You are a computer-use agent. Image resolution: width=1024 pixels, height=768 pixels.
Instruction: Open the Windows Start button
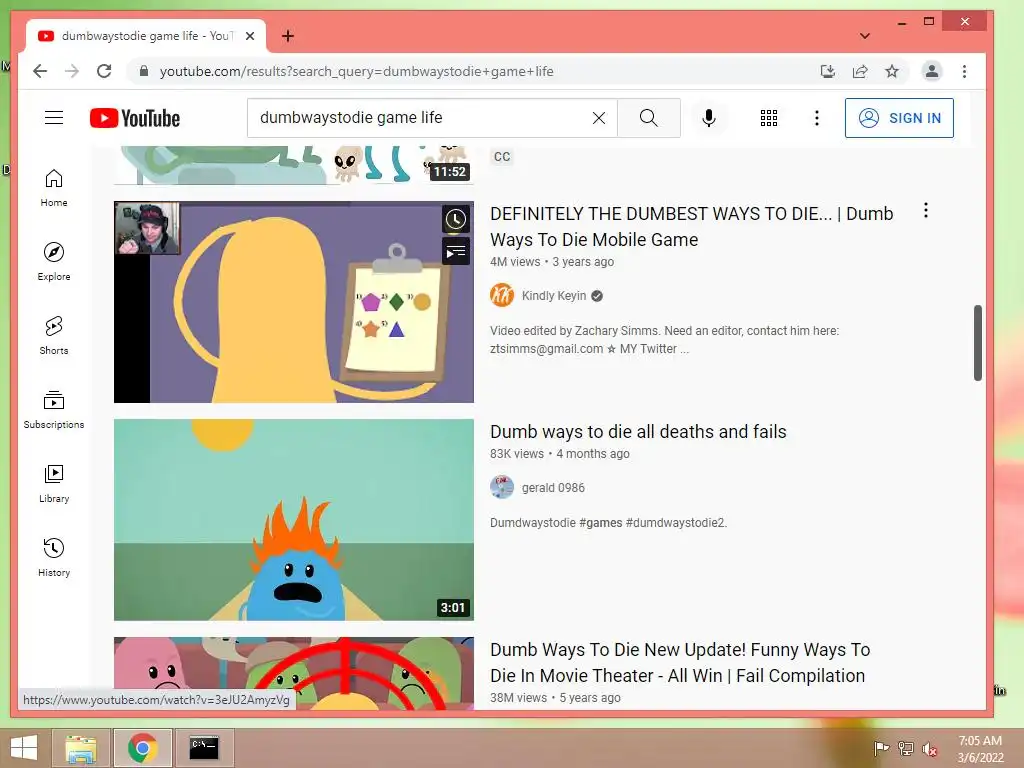(24, 748)
